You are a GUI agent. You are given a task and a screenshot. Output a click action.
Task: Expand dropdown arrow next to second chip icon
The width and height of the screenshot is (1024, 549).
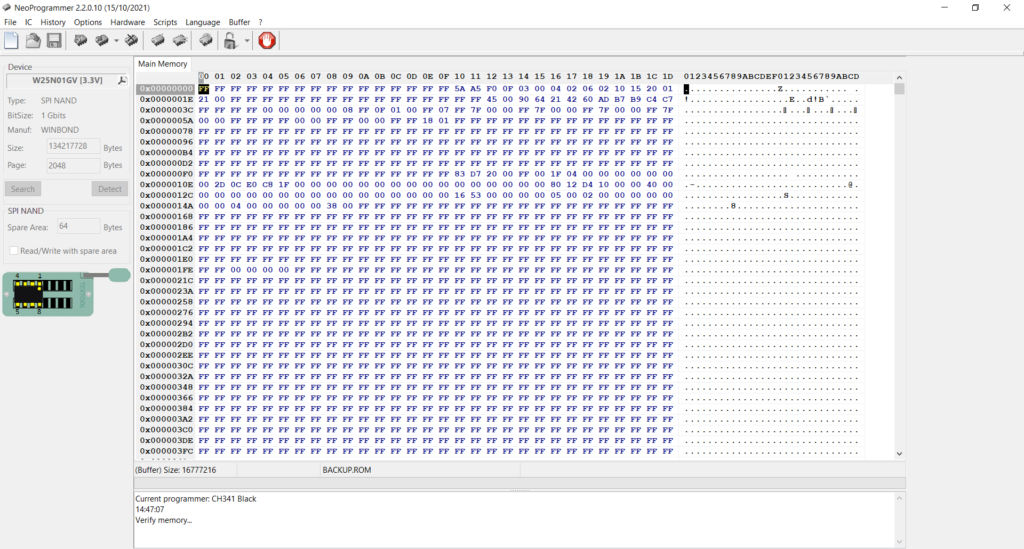(x=116, y=41)
